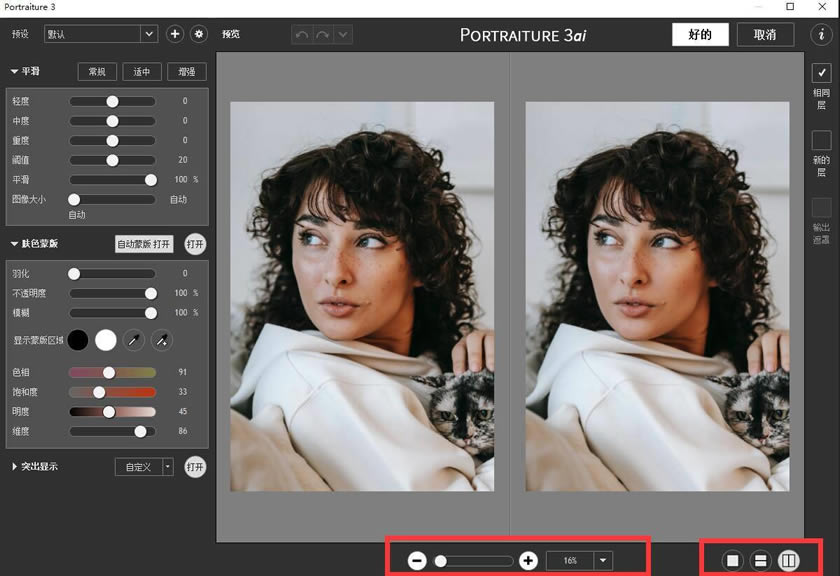Select the vertical split-view comparison icon
Screen dimensions: 840x576
point(787,559)
